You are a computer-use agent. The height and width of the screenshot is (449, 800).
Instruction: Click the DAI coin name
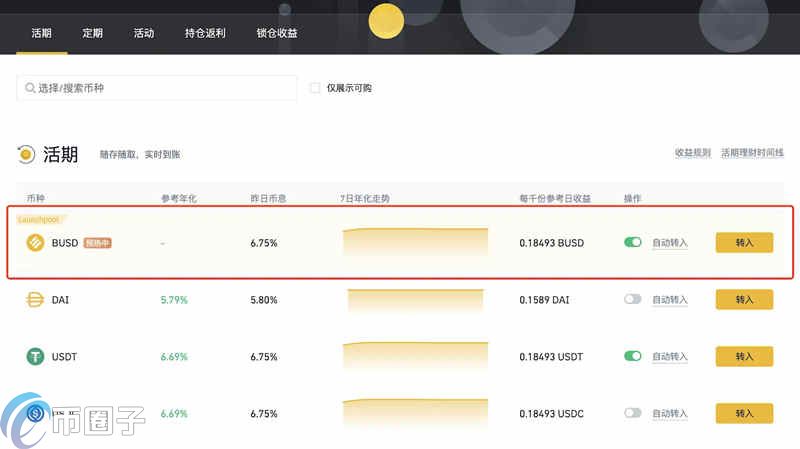tap(60, 300)
